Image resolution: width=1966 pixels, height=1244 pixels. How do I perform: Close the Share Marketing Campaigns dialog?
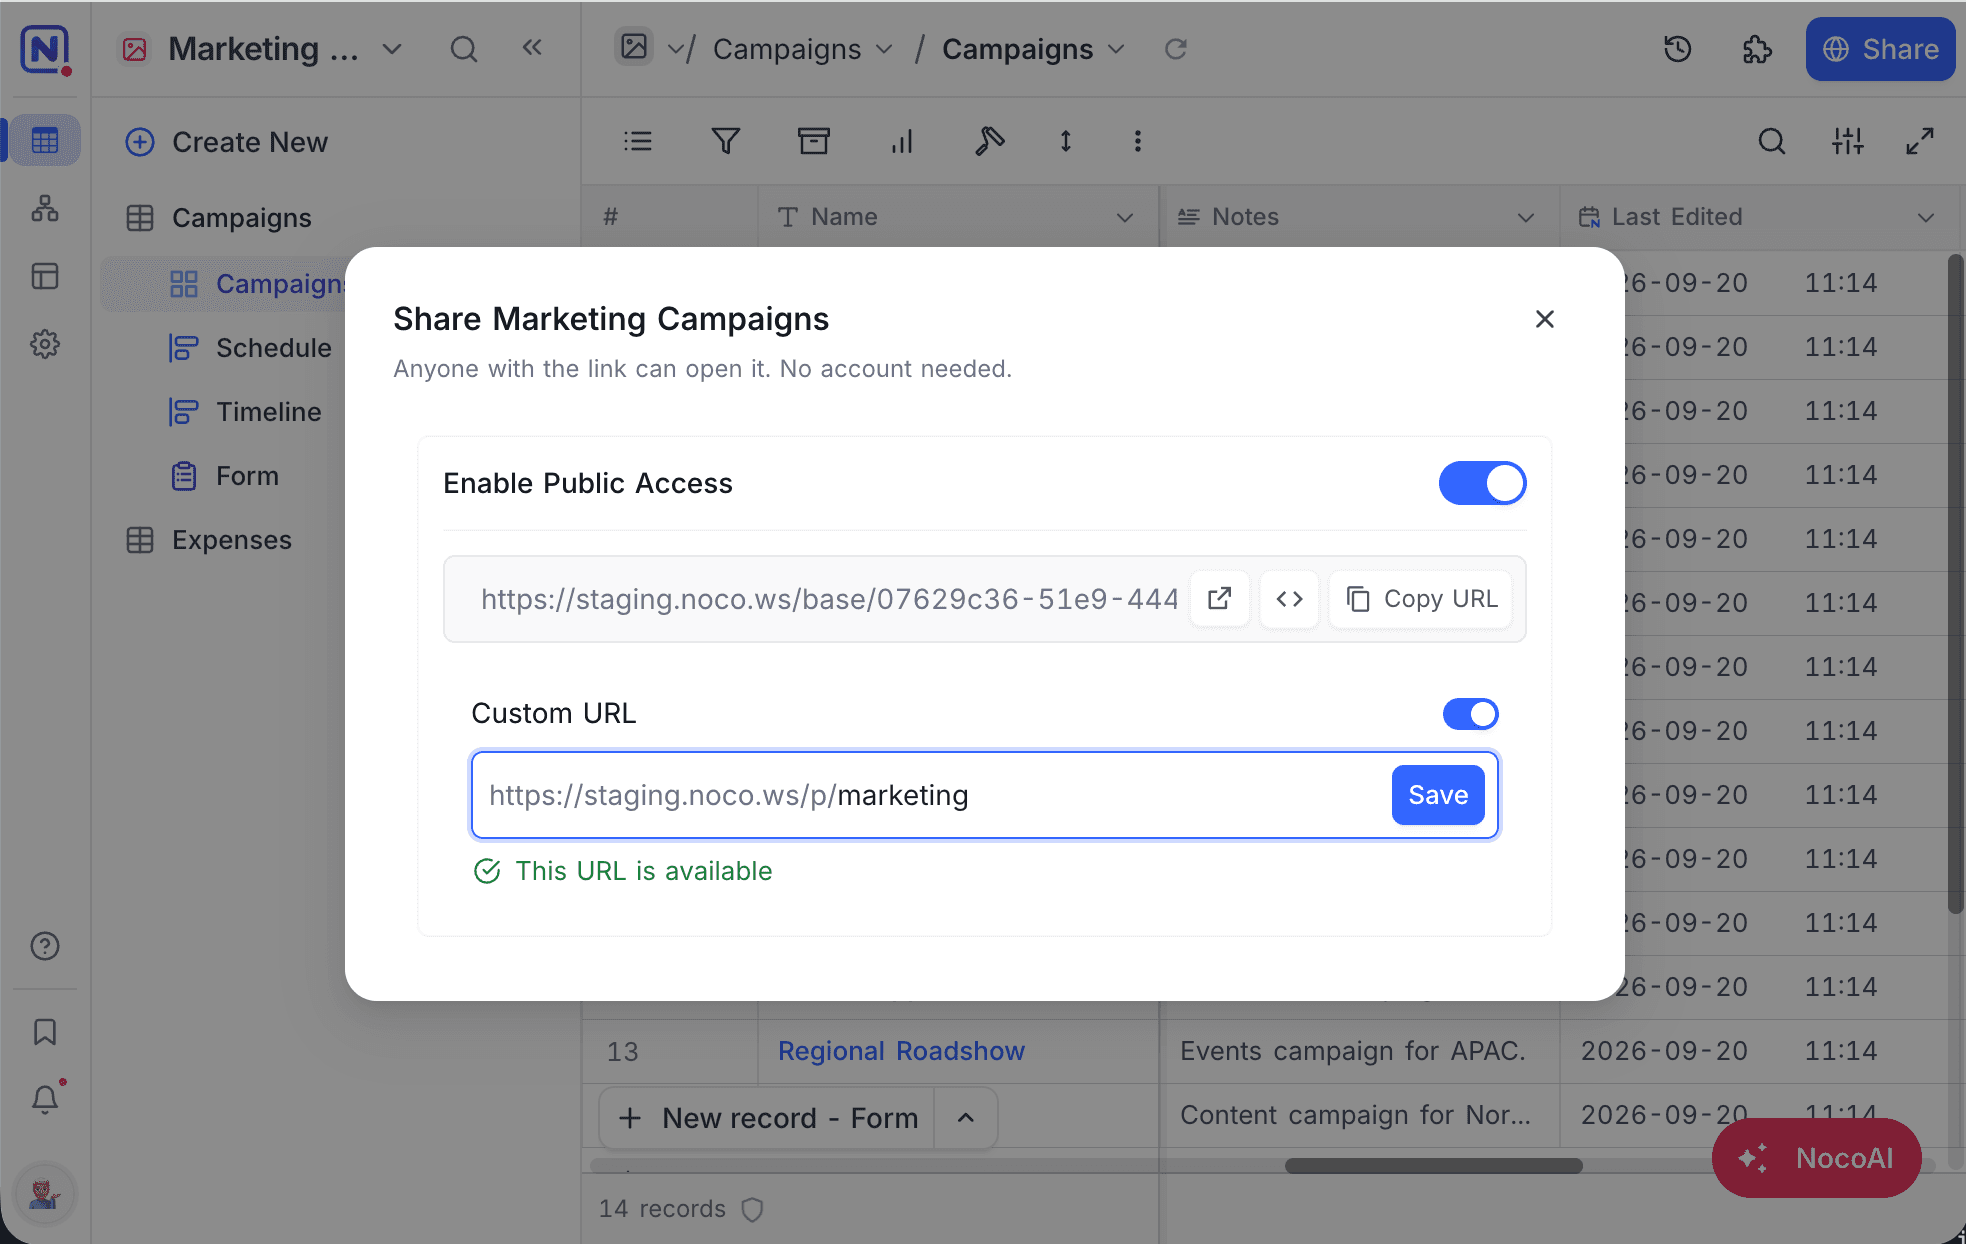[1544, 319]
